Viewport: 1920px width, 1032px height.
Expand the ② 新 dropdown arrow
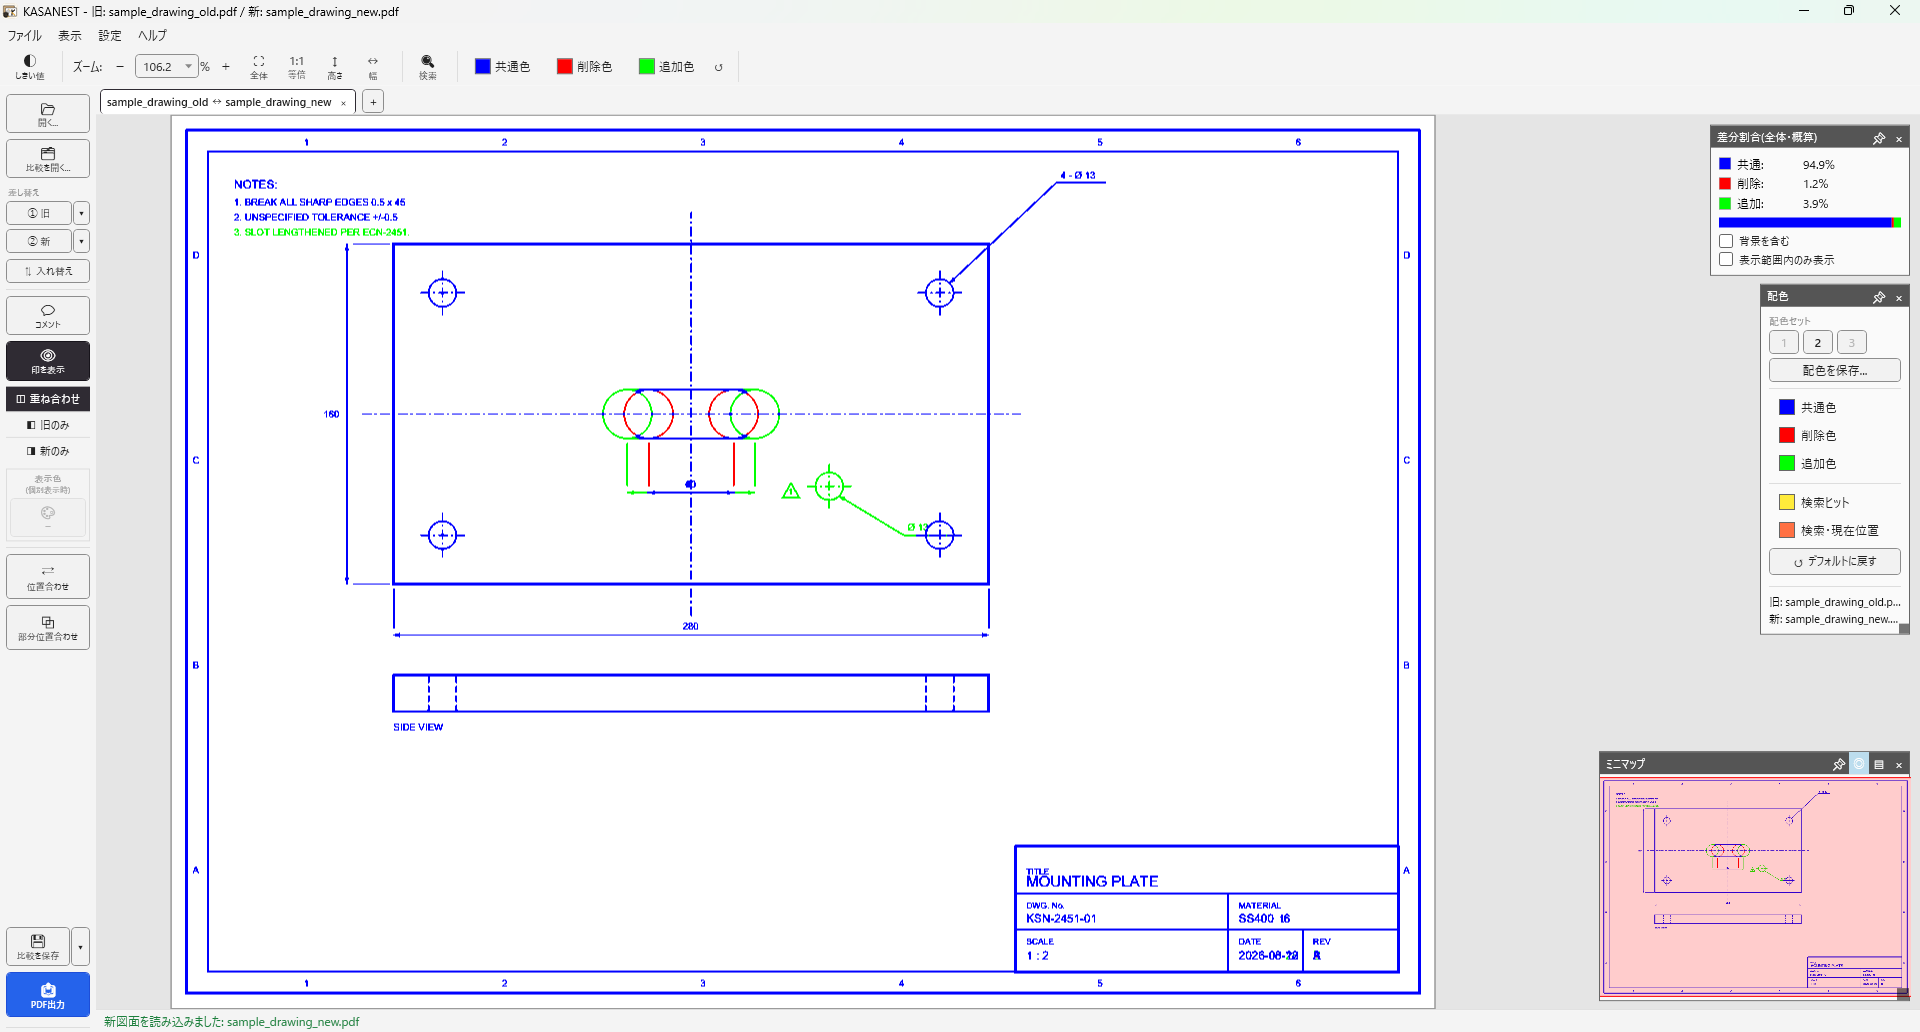(82, 241)
